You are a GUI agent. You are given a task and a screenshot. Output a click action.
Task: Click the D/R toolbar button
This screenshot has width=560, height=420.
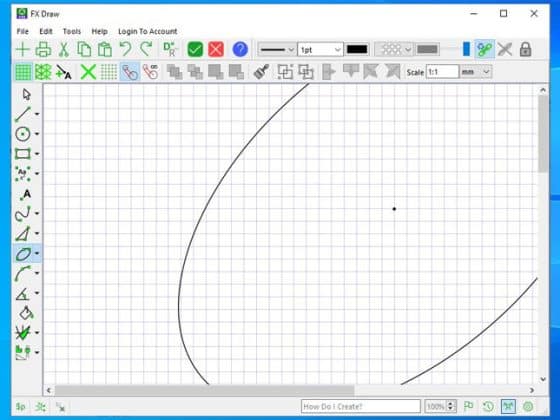coord(170,49)
